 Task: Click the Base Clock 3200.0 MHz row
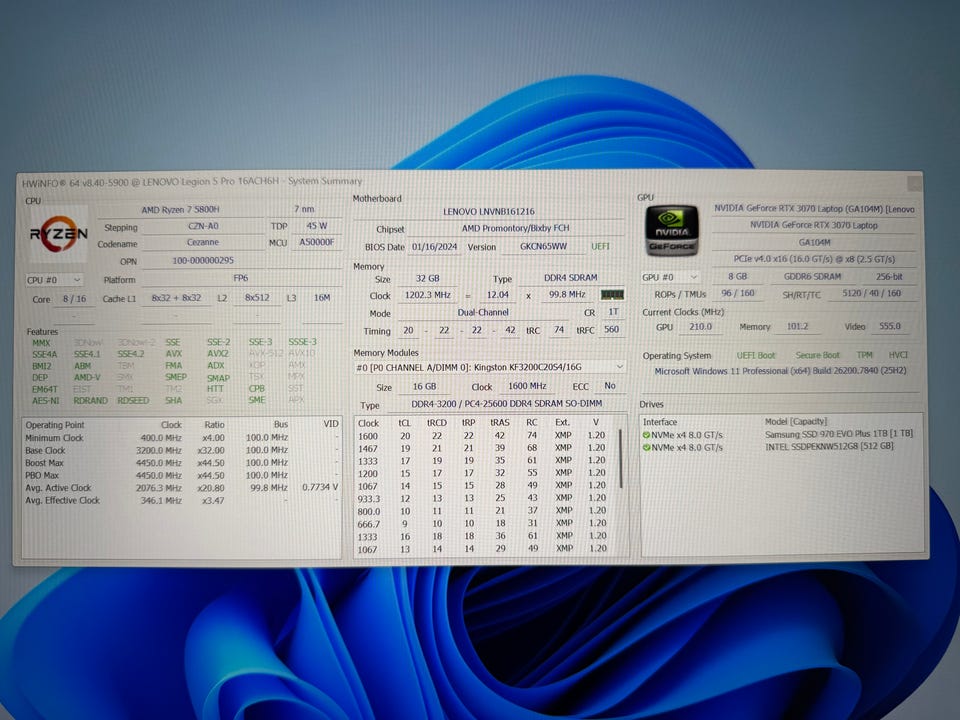click(181, 451)
